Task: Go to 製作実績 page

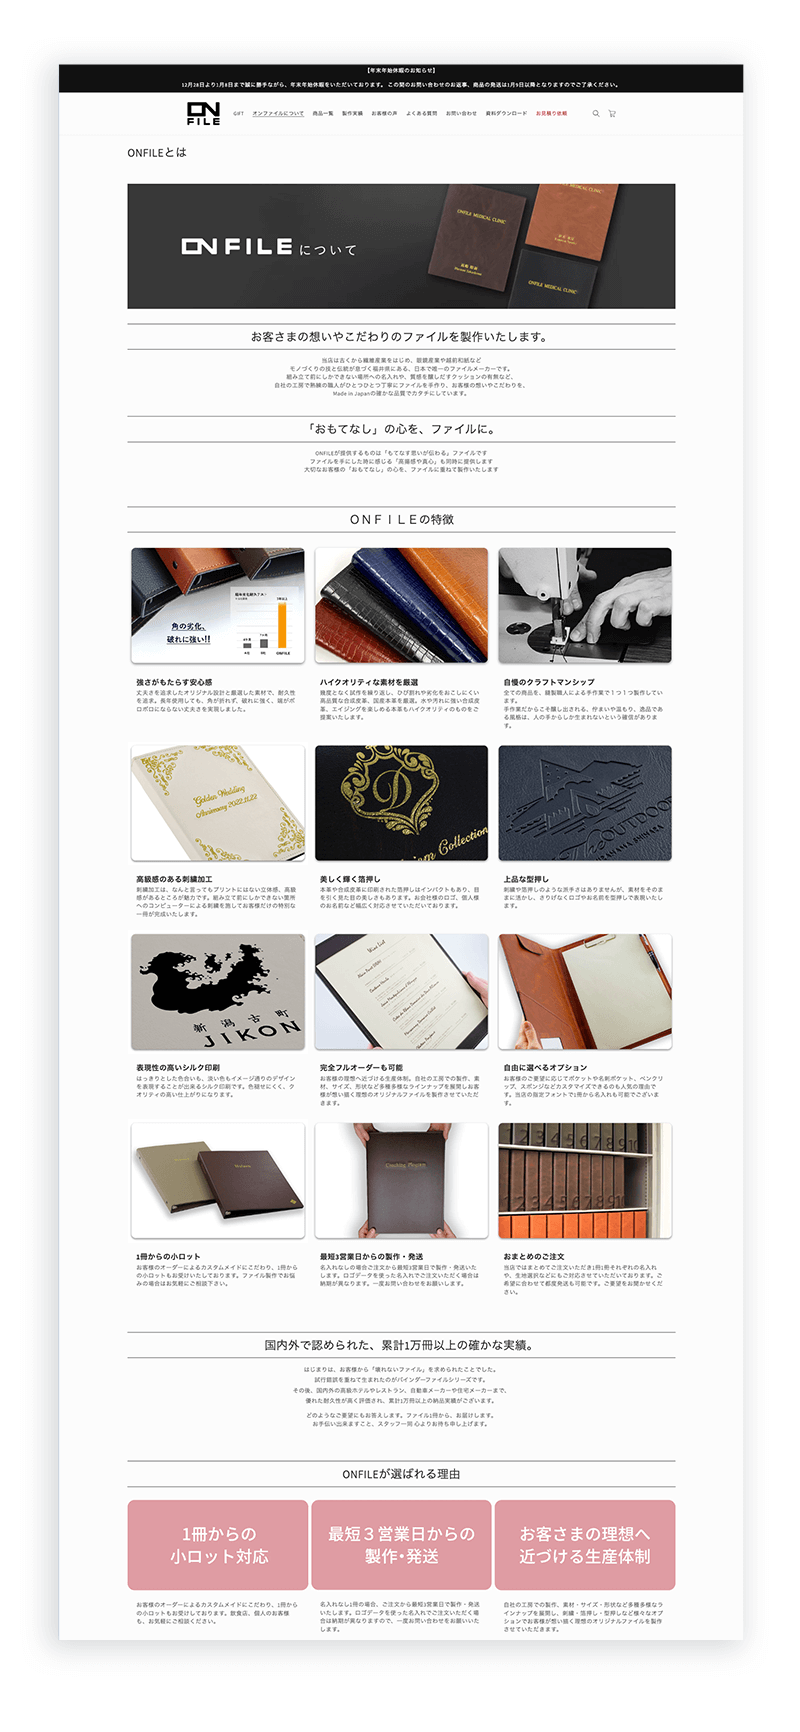Action: pos(352,114)
